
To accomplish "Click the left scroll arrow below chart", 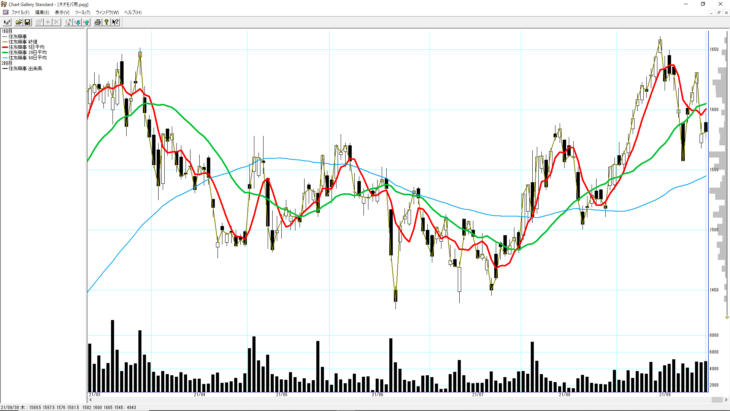I will coord(90,399).
